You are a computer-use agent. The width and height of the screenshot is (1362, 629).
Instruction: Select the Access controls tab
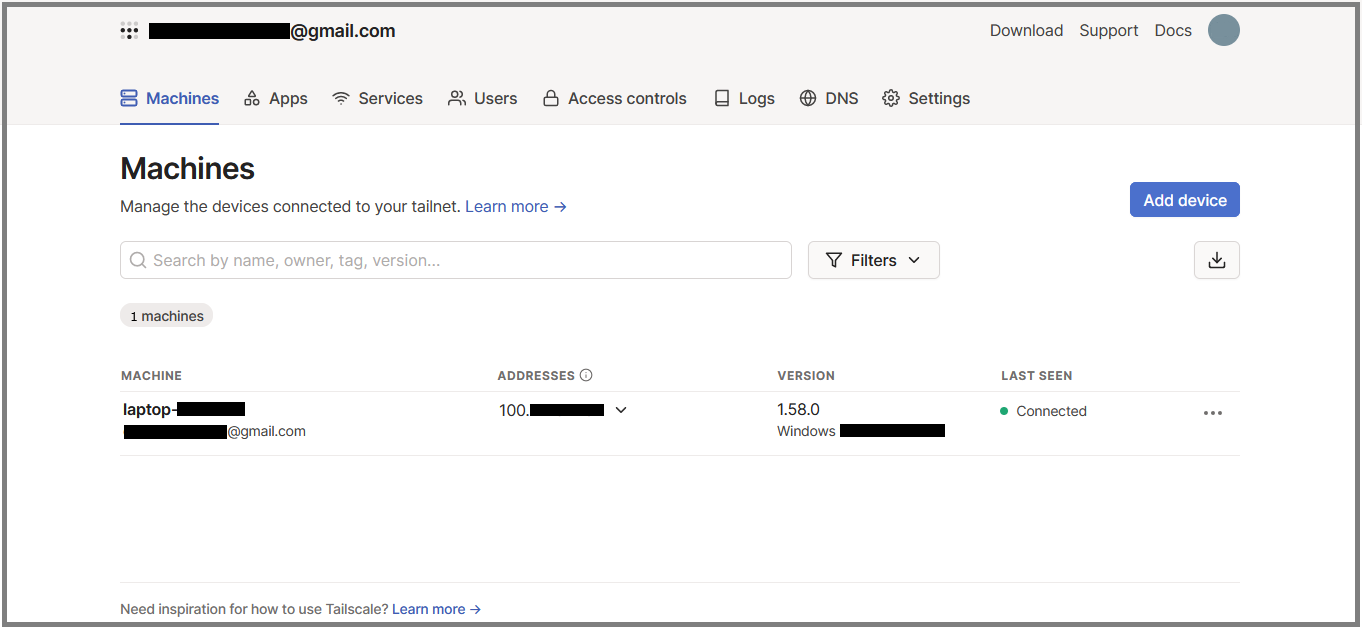[x=614, y=98]
